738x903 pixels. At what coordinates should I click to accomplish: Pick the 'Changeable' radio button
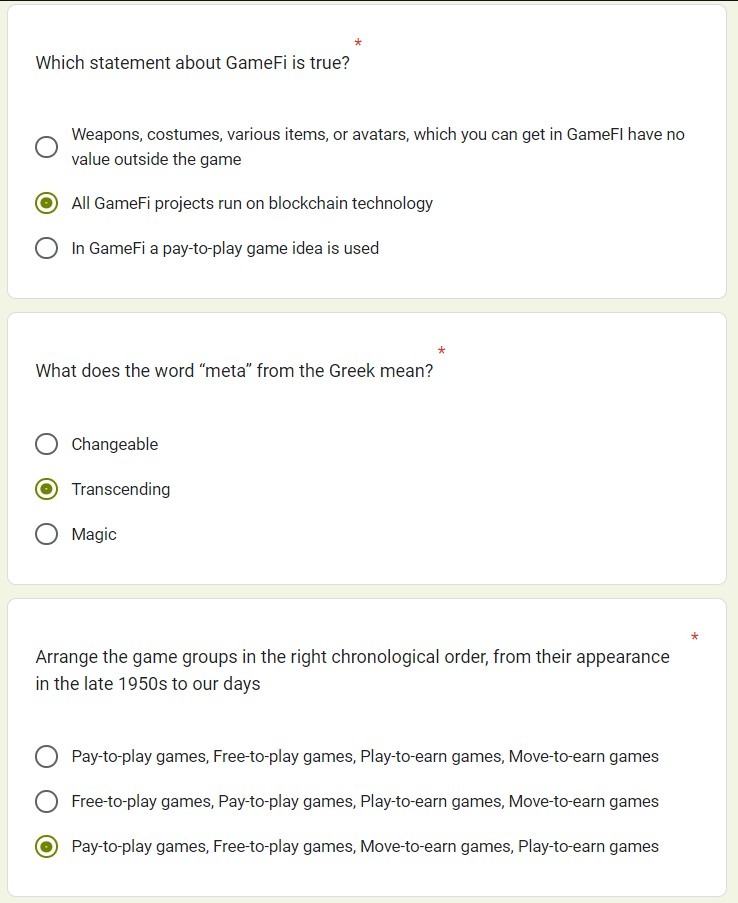(46, 444)
